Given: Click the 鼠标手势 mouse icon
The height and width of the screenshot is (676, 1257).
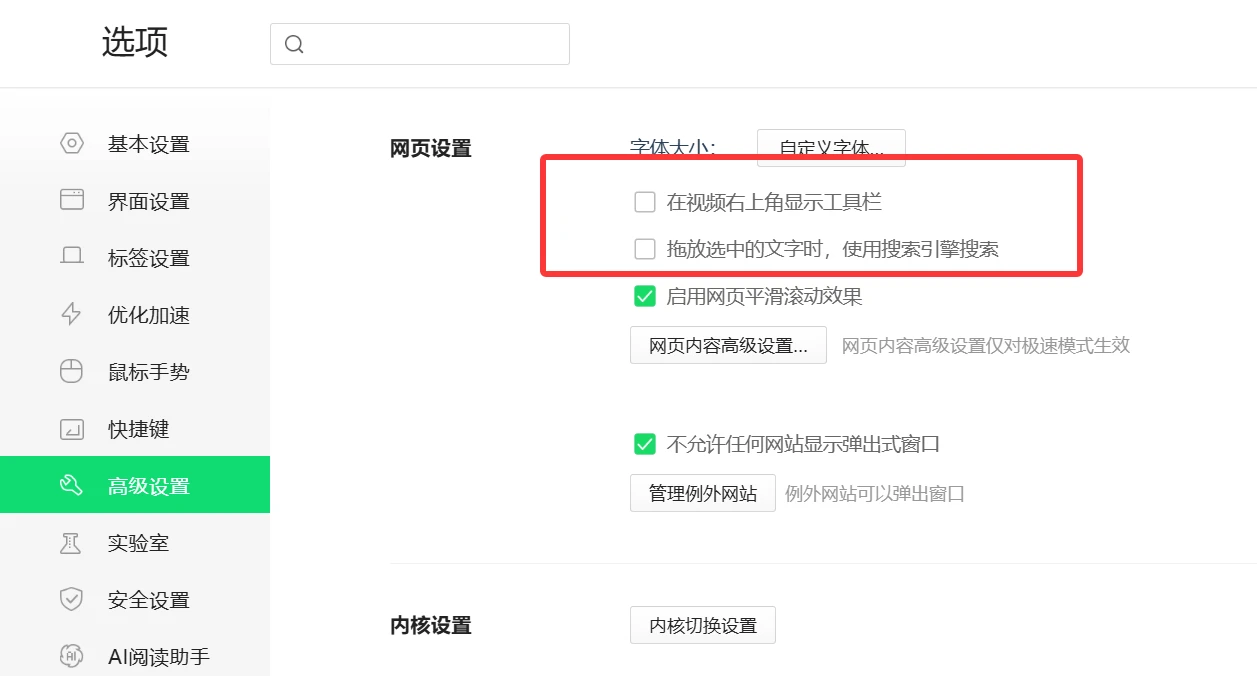Looking at the screenshot, I should [x=72, y=372].
